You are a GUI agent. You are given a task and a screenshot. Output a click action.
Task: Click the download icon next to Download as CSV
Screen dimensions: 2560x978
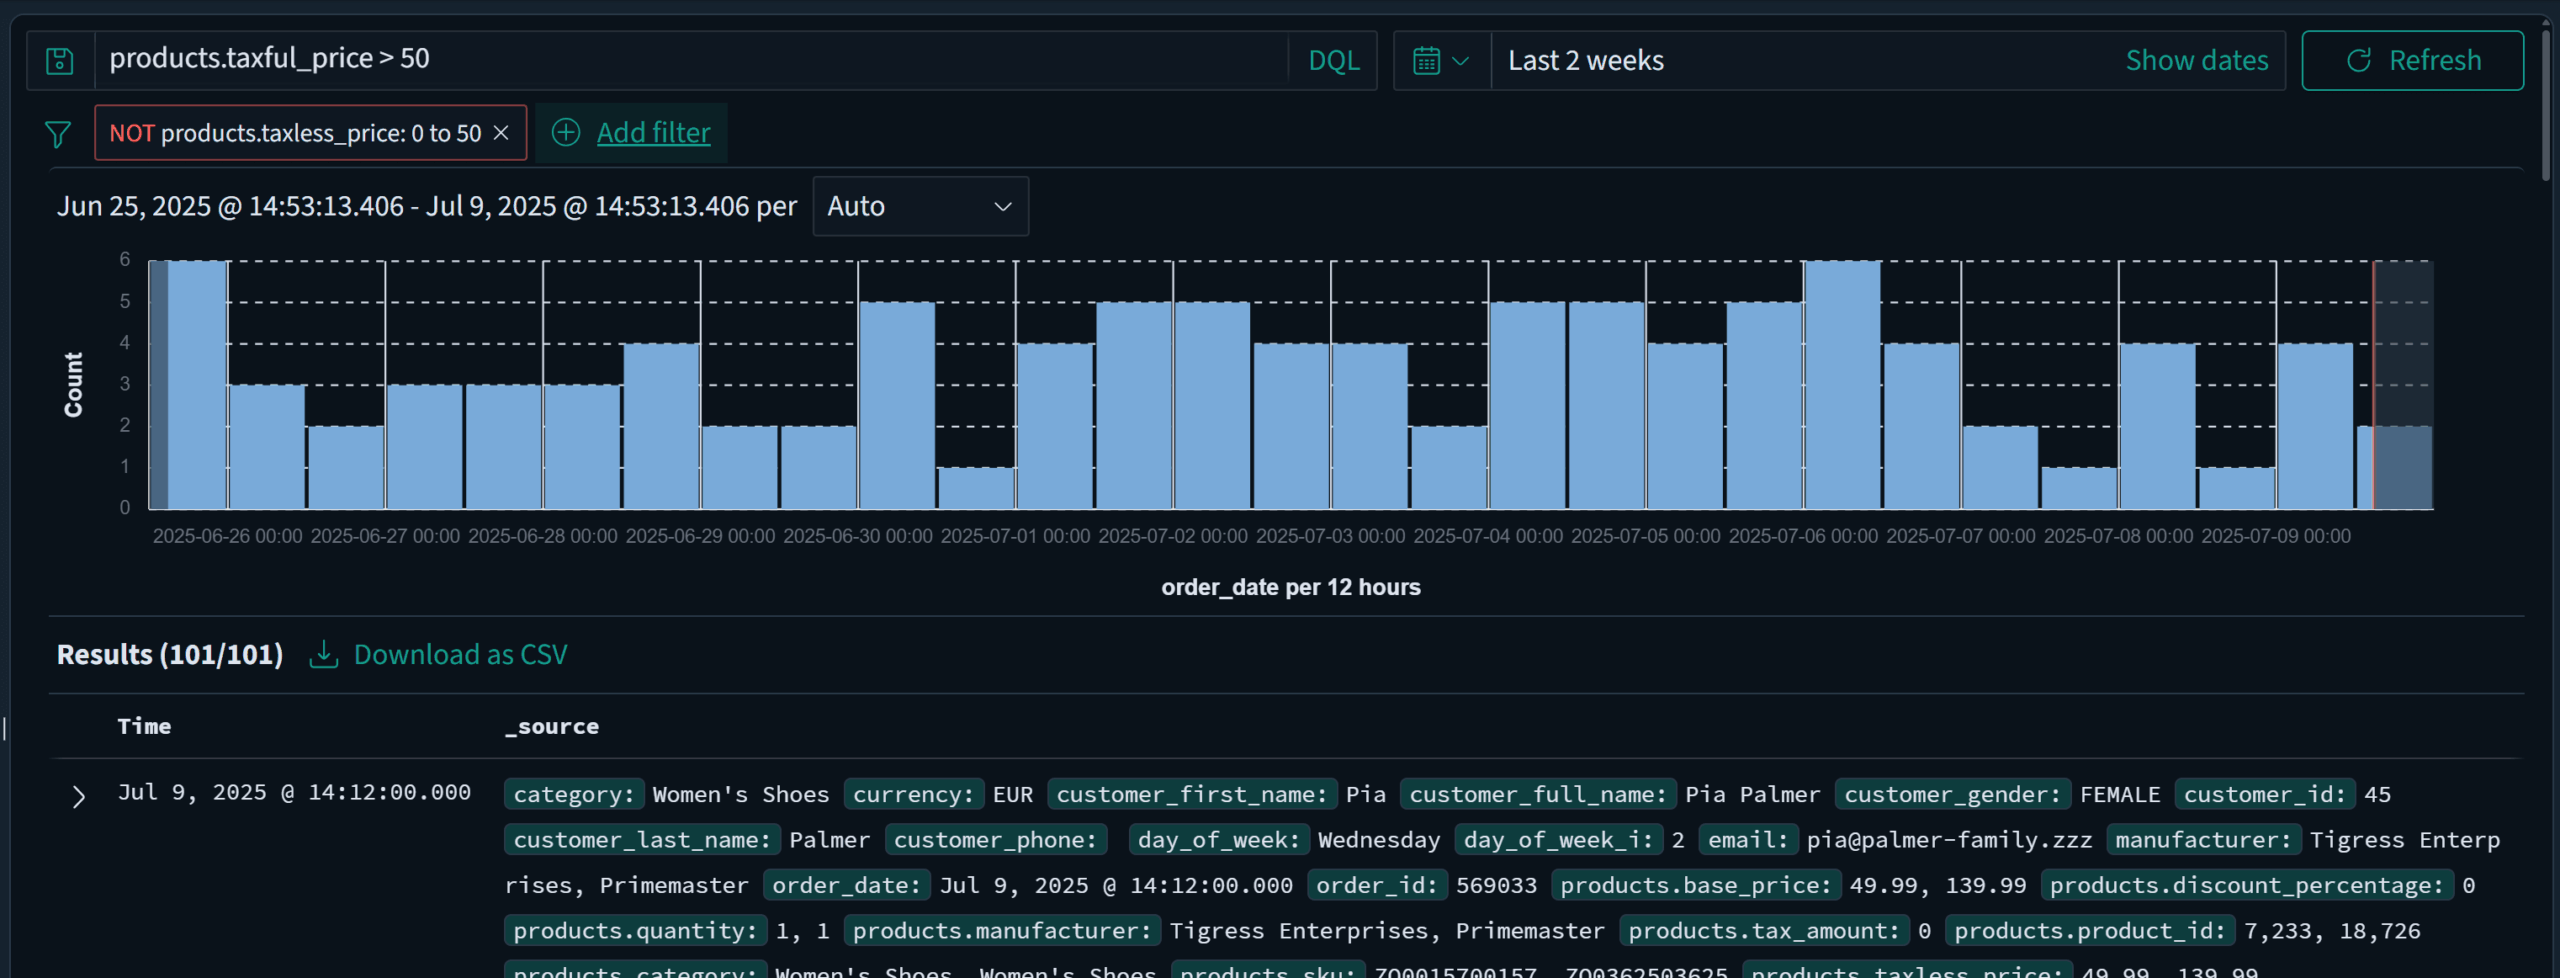[x=324, y=653]
